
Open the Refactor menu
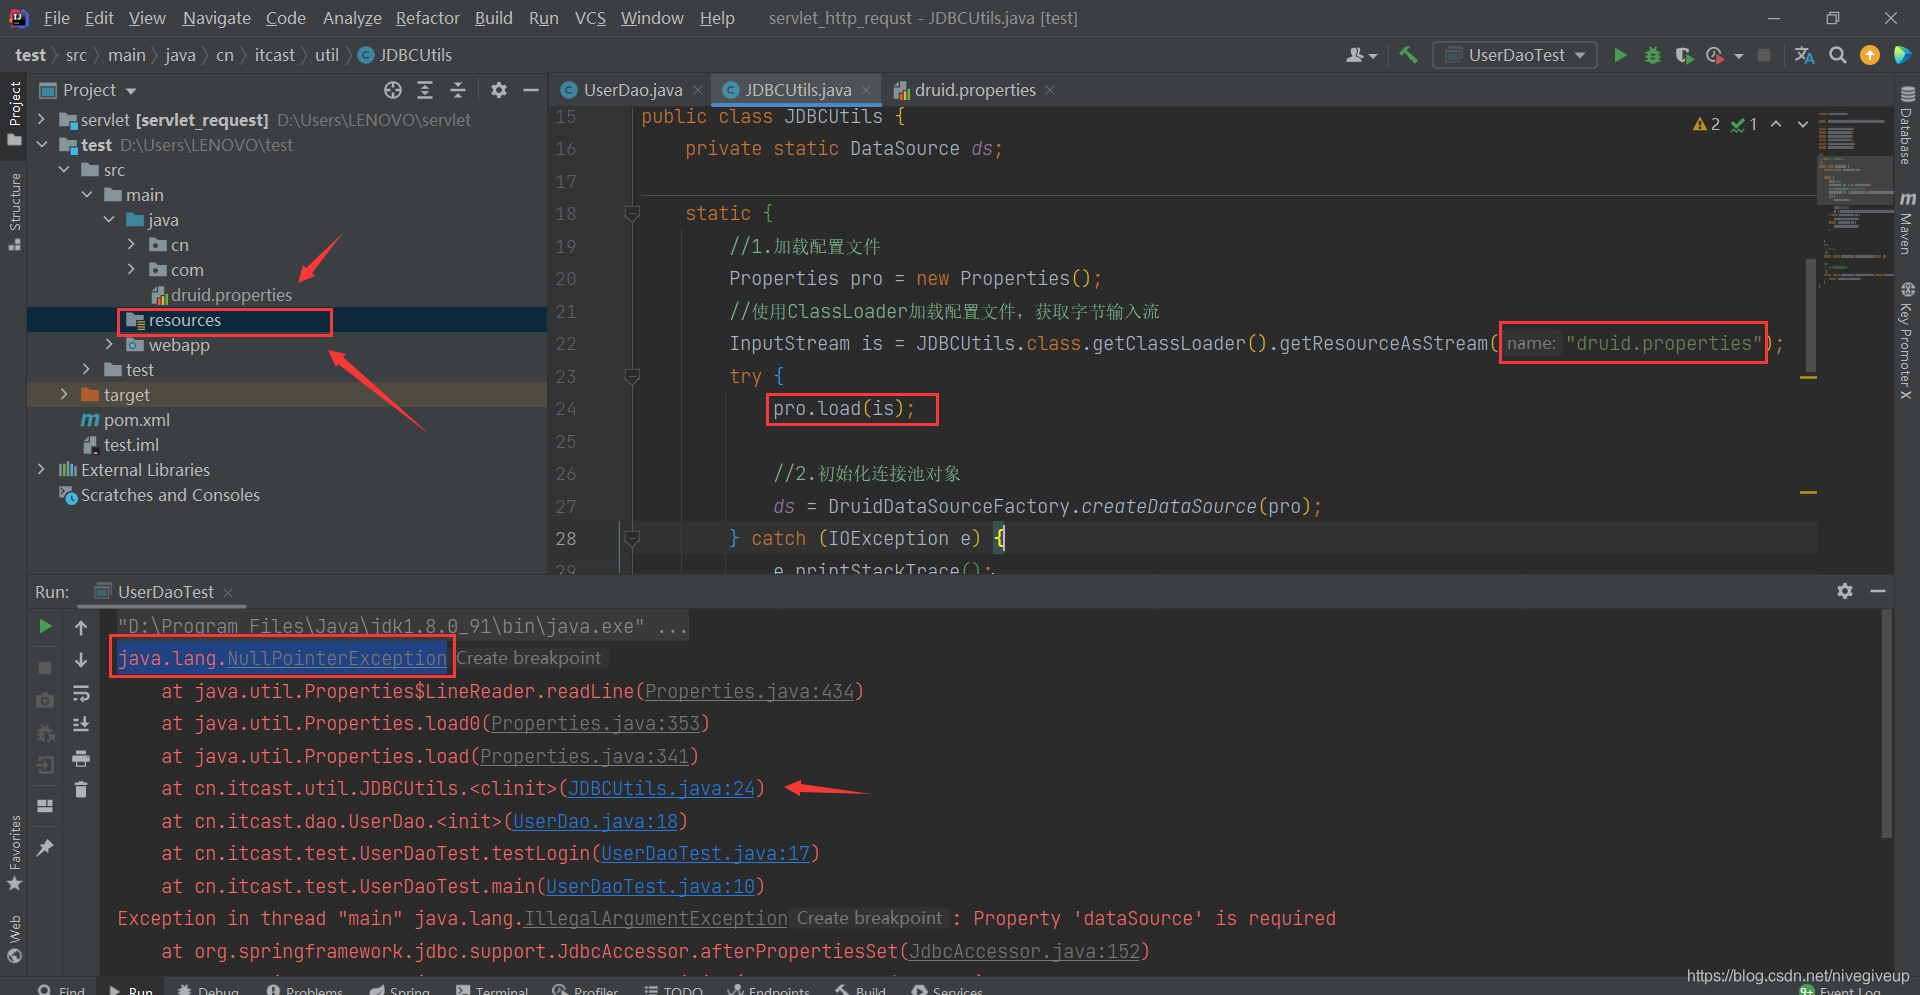coord(427,18)
